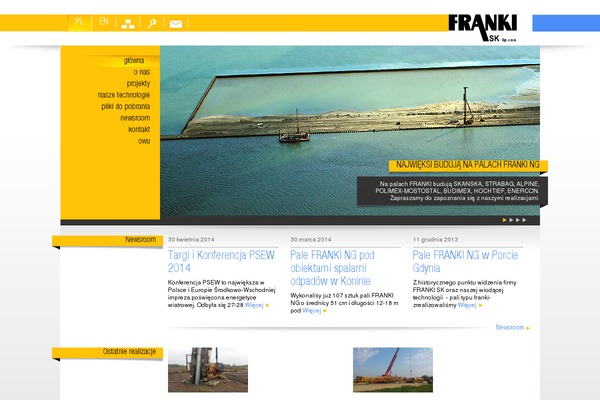Viewport: 600px width, 400px height.
Task: Click the FRANKI SK logo
Action: 483,28
